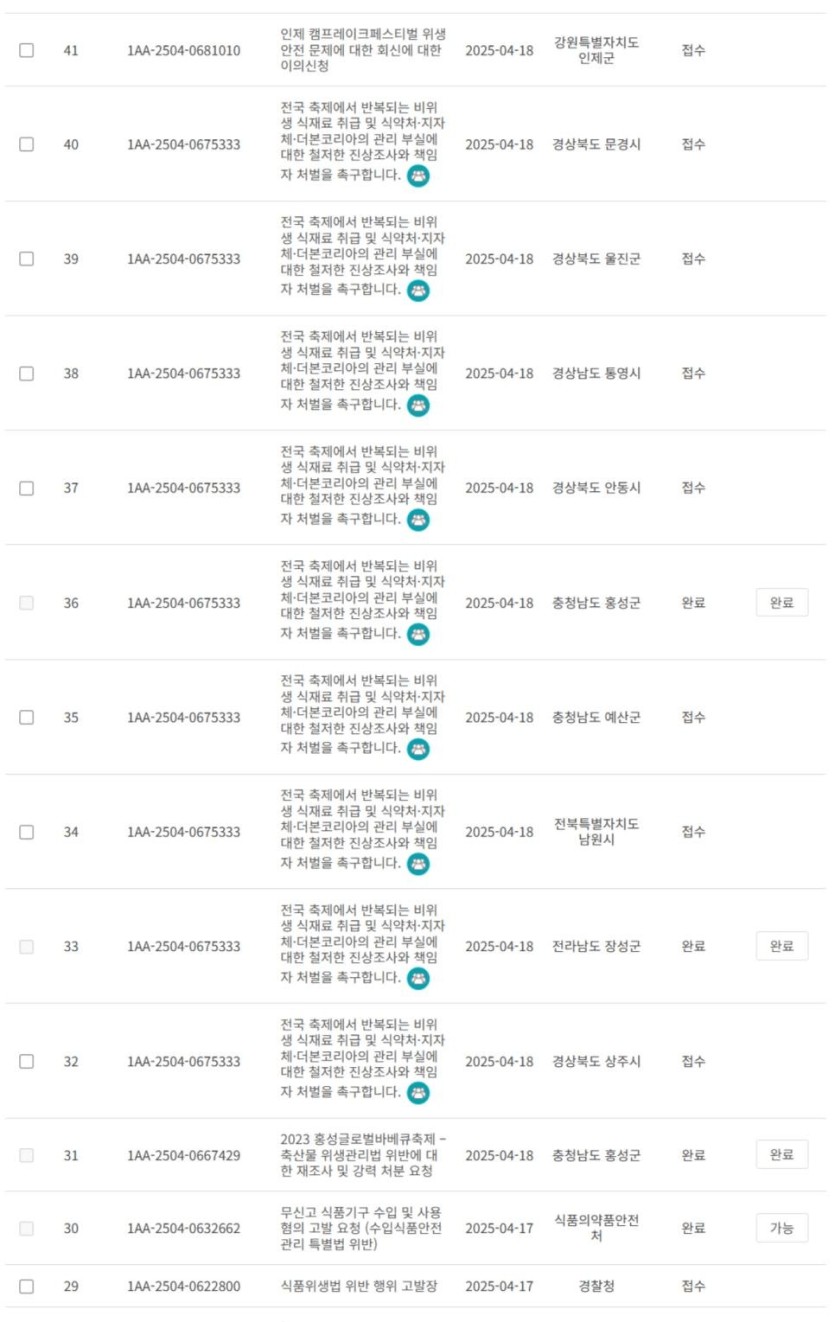Check the box for row 41
This screenshot has height=1322, width=835.
coord(26,50)
